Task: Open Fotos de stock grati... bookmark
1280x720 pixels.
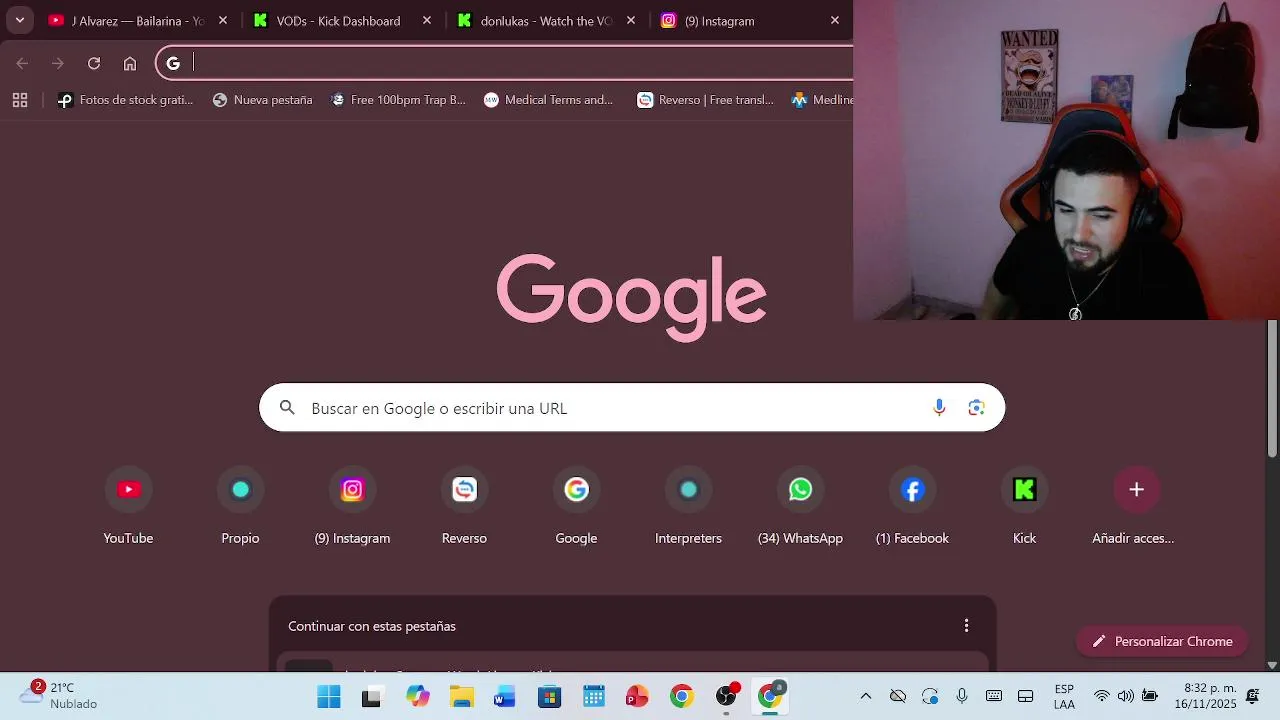Action: pos(125,100)
